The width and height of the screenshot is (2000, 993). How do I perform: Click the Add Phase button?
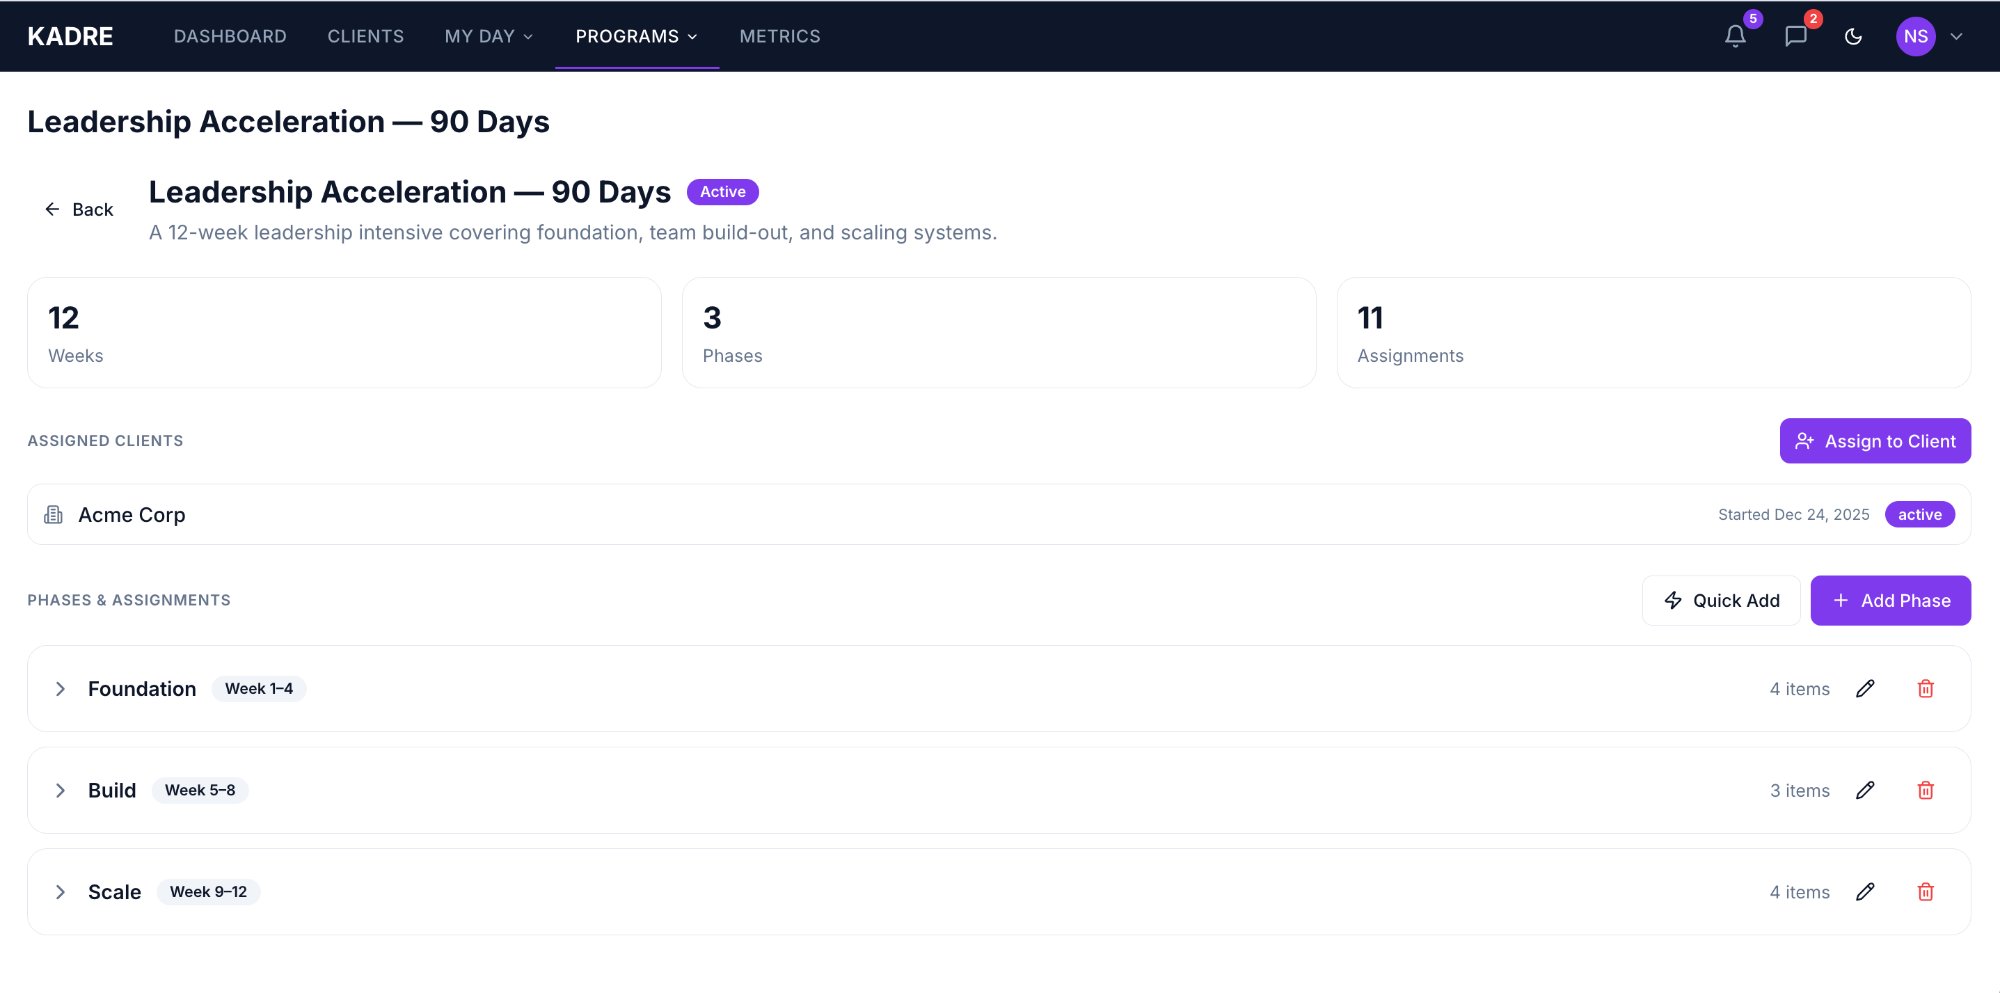pyautogui.click(x=1890, y=600)
